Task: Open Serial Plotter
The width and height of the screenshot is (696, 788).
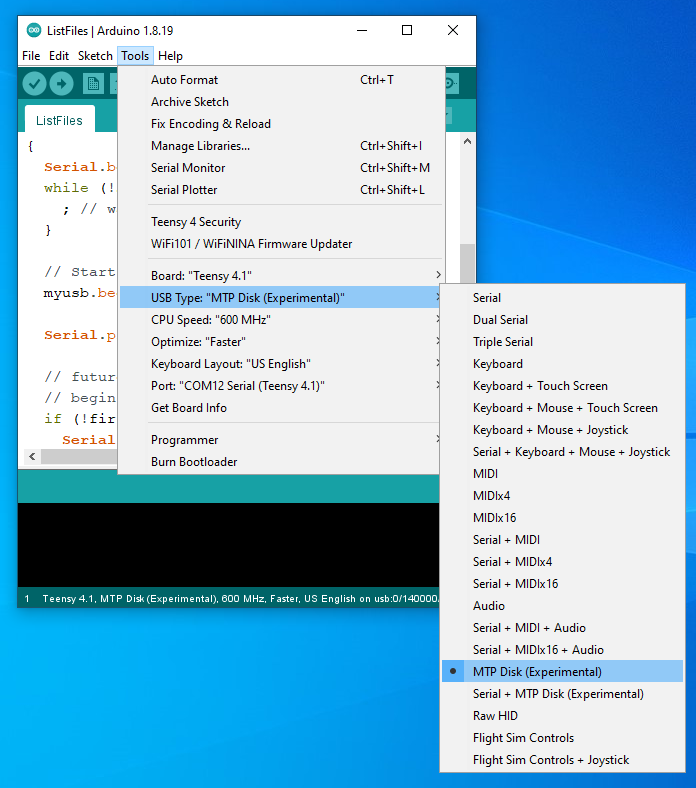Action: pos(281,190)
